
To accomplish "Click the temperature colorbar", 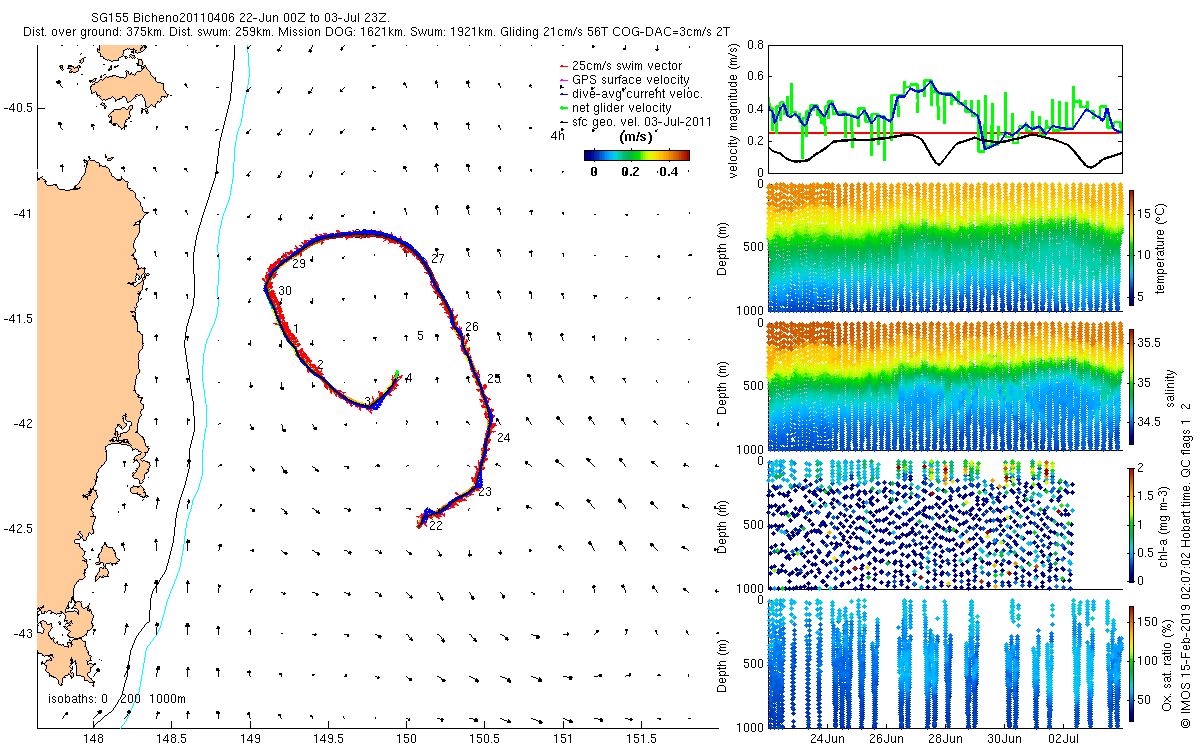I will click(x=1131, y=247).
